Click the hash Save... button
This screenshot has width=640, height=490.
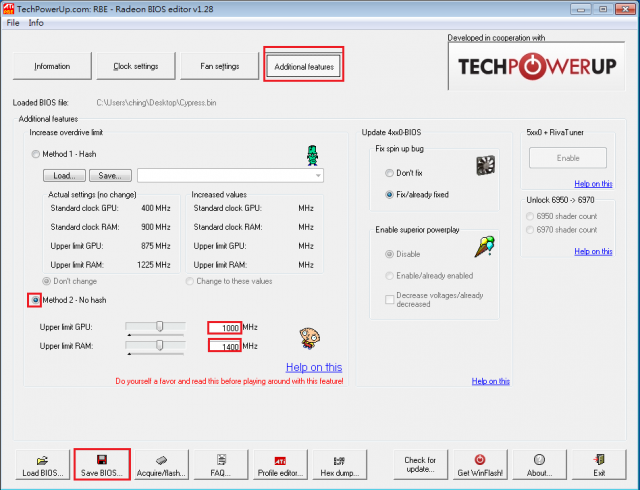click(x=110, y=176)
